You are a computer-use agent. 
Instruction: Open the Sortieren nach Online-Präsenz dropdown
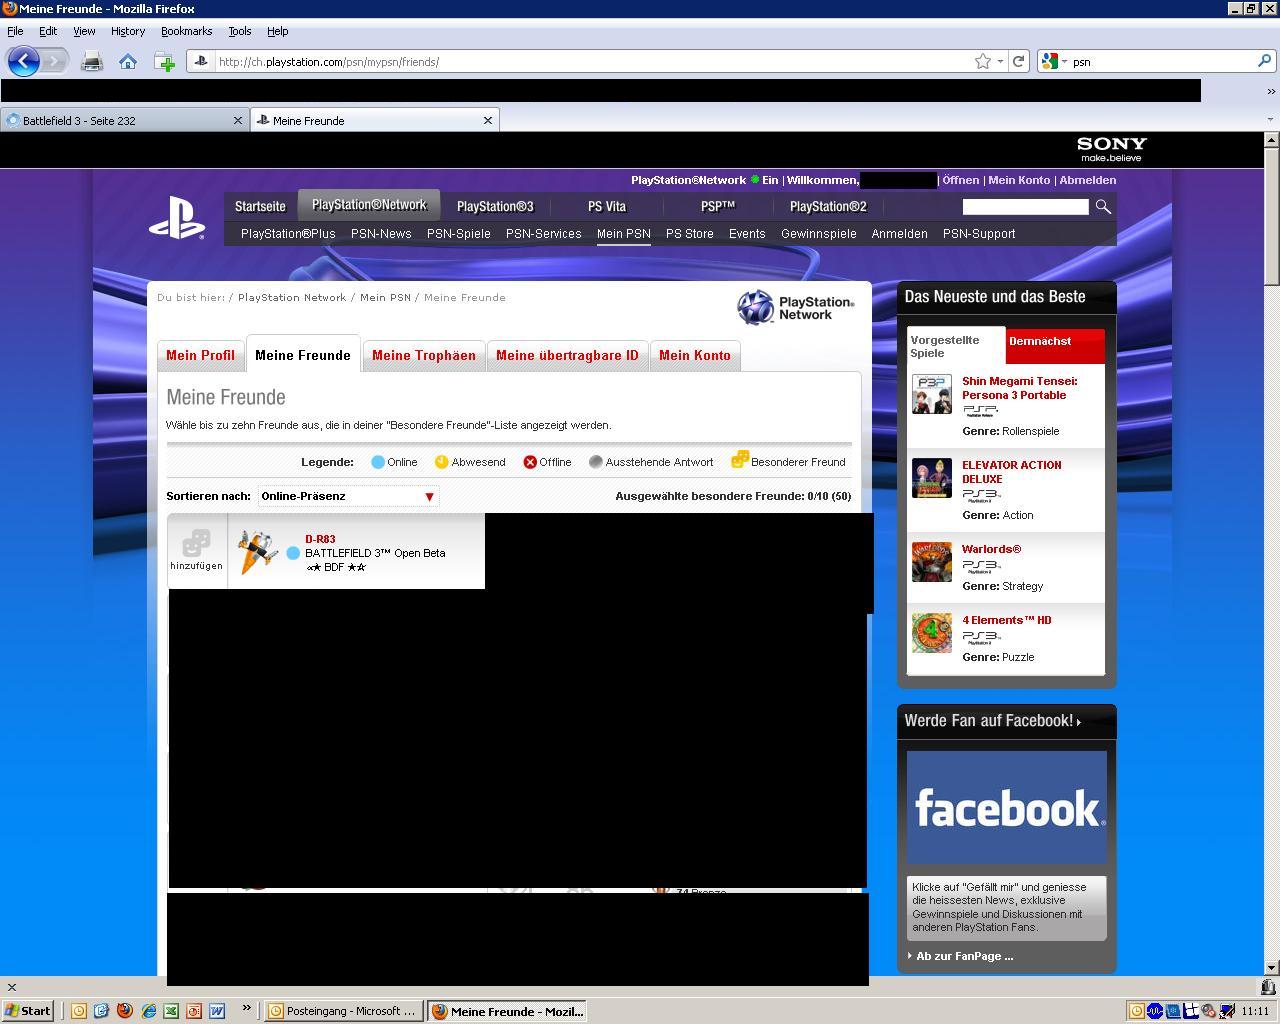348,496
